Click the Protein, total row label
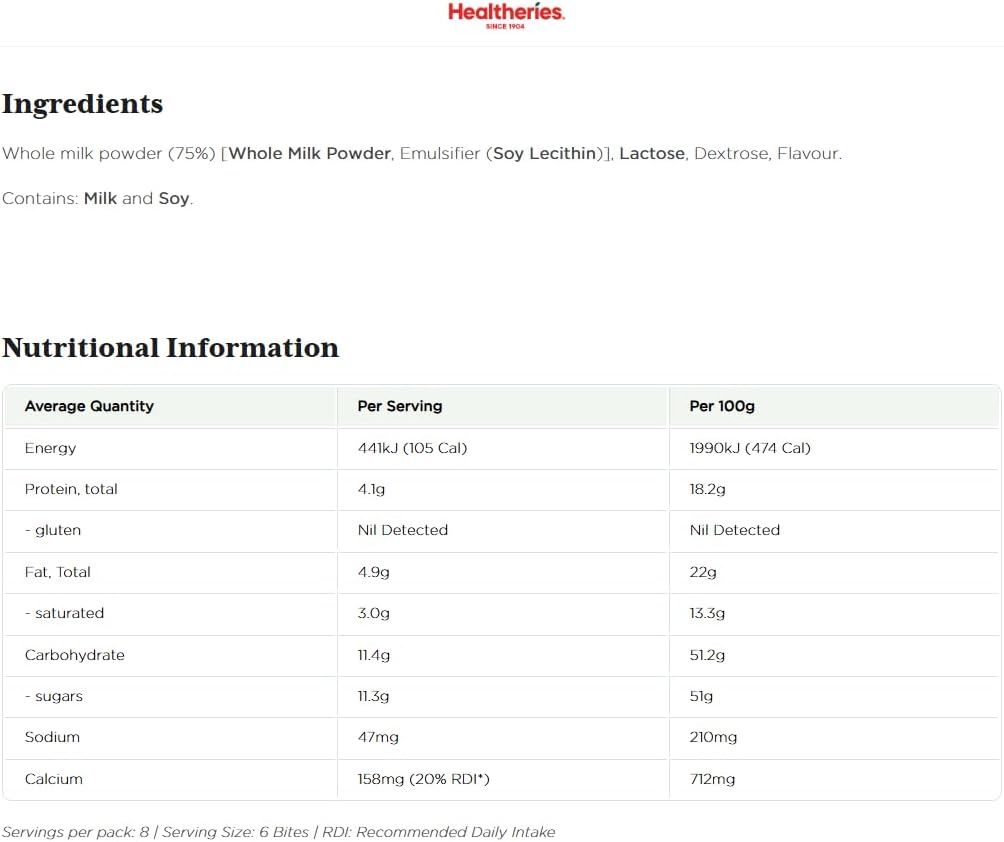 coord(71,489)
